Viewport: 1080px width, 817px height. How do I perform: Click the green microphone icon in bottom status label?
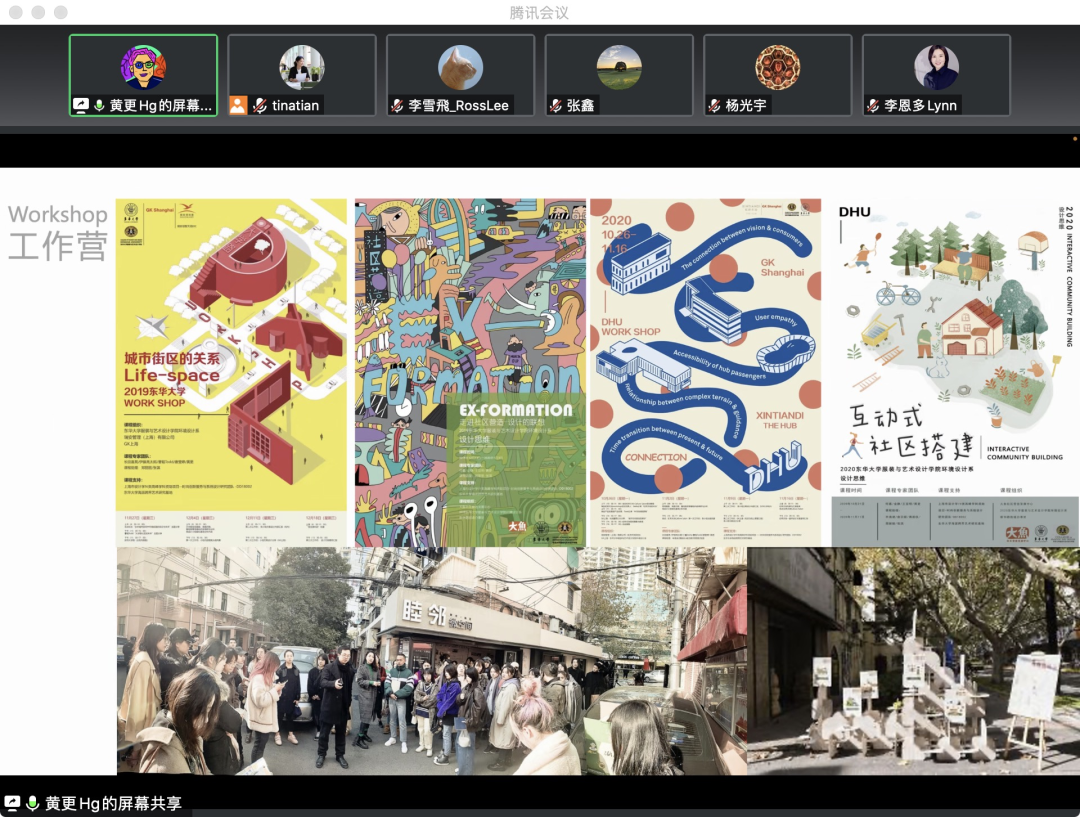(x=32, y=803)
